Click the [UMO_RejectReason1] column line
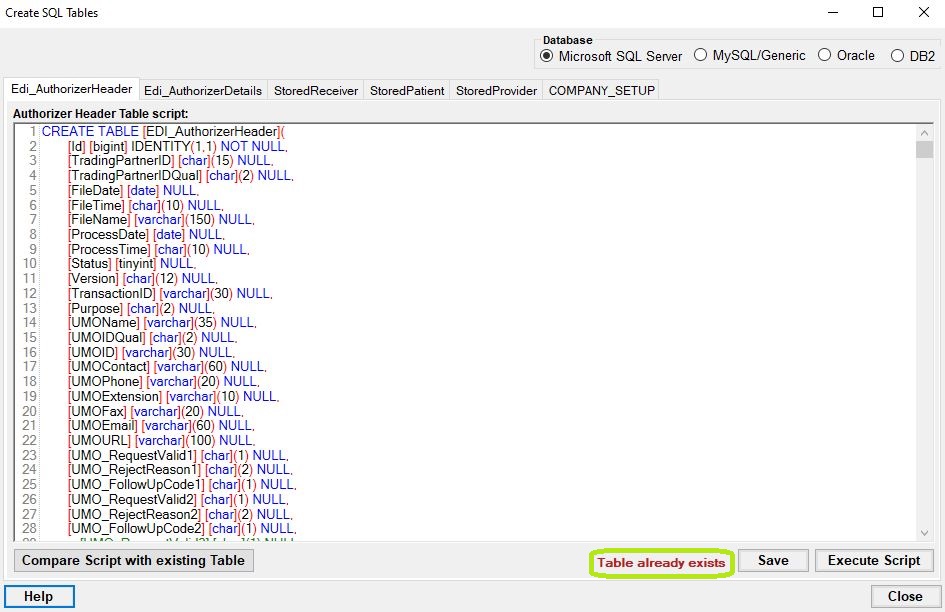945x612 pixels. coord(181,470)
